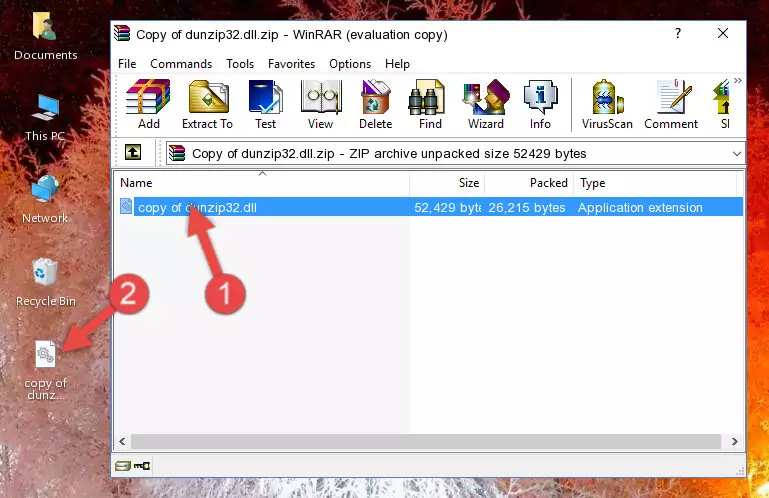Click the WinRAR title bar app icon
This screenshot has width=769, height=498.
click(122, 33)
